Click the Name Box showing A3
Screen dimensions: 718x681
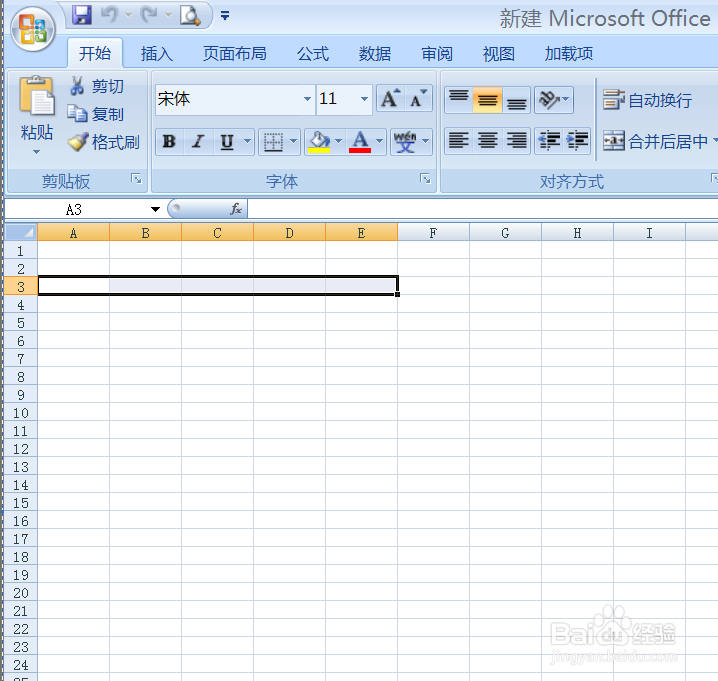(76, 209)
